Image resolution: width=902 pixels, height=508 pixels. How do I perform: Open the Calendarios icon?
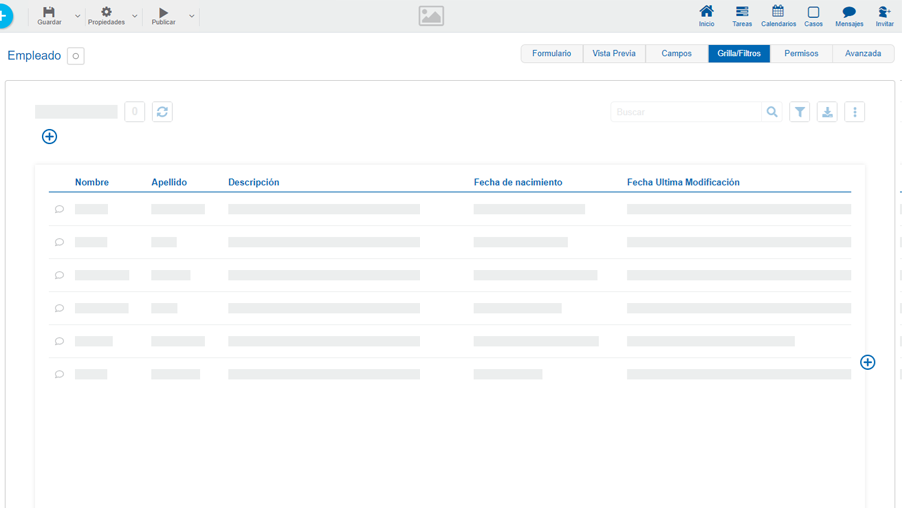click(x=778, y=12)
